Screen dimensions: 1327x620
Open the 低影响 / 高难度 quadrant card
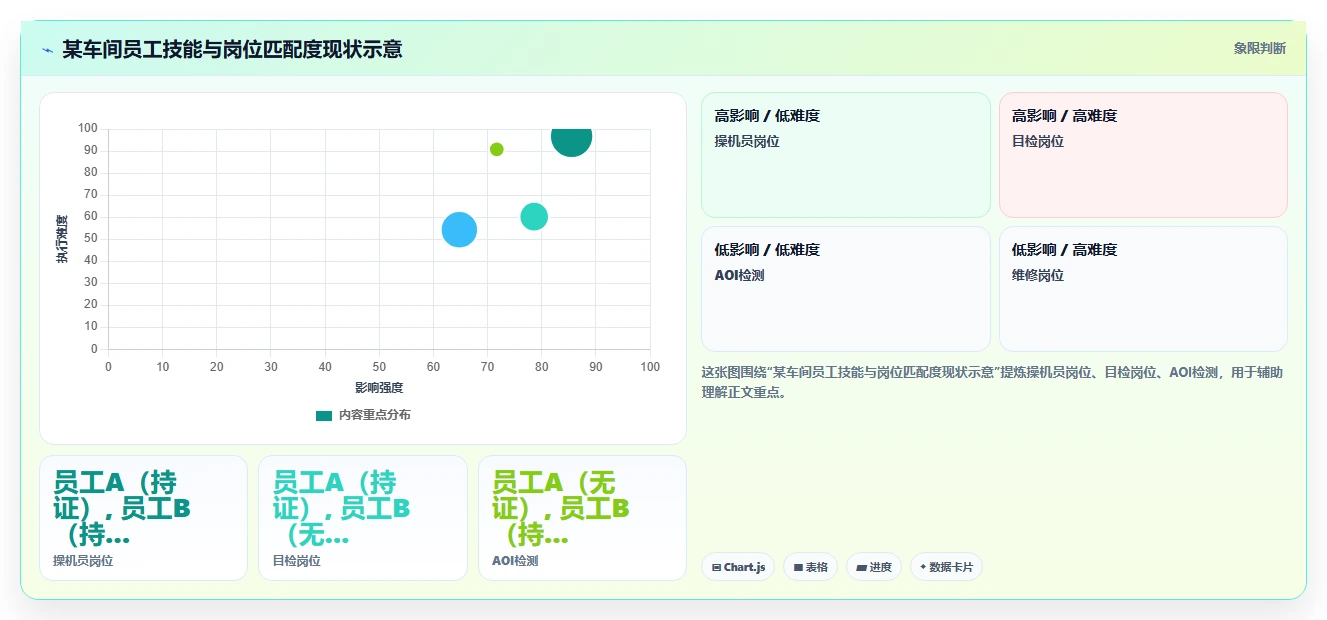[x=1143, y=289]
